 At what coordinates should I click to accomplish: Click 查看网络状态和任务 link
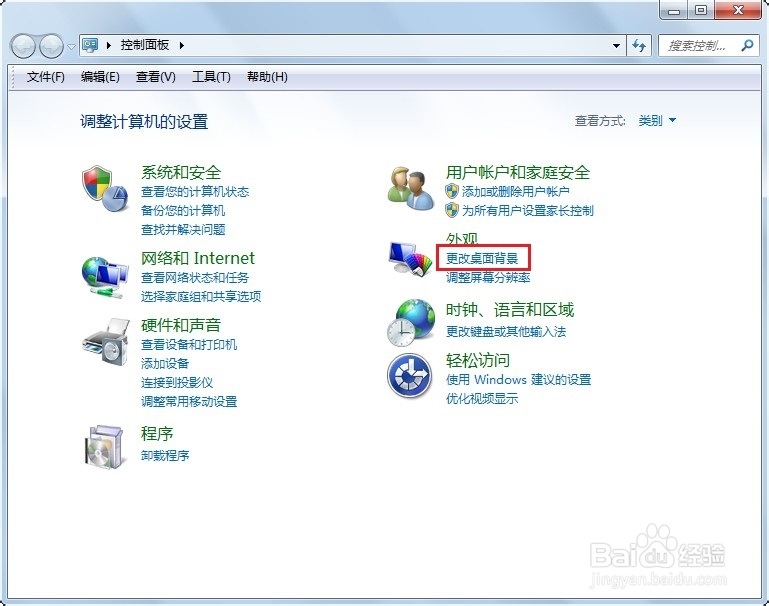point(195,278)
